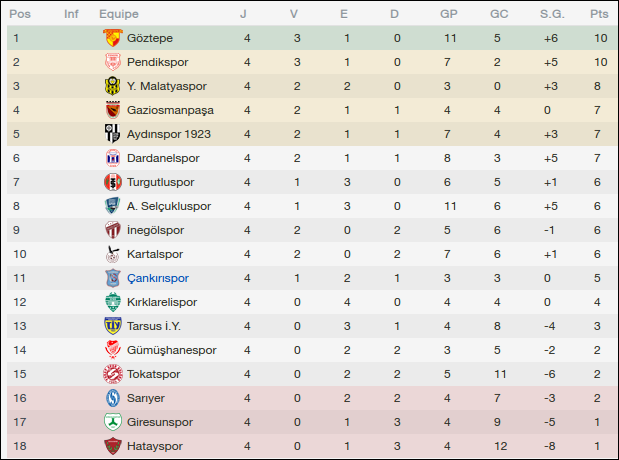Click the Y. Malatyaspor club crest
Screen dimensions: 619x460
[112, 86]
